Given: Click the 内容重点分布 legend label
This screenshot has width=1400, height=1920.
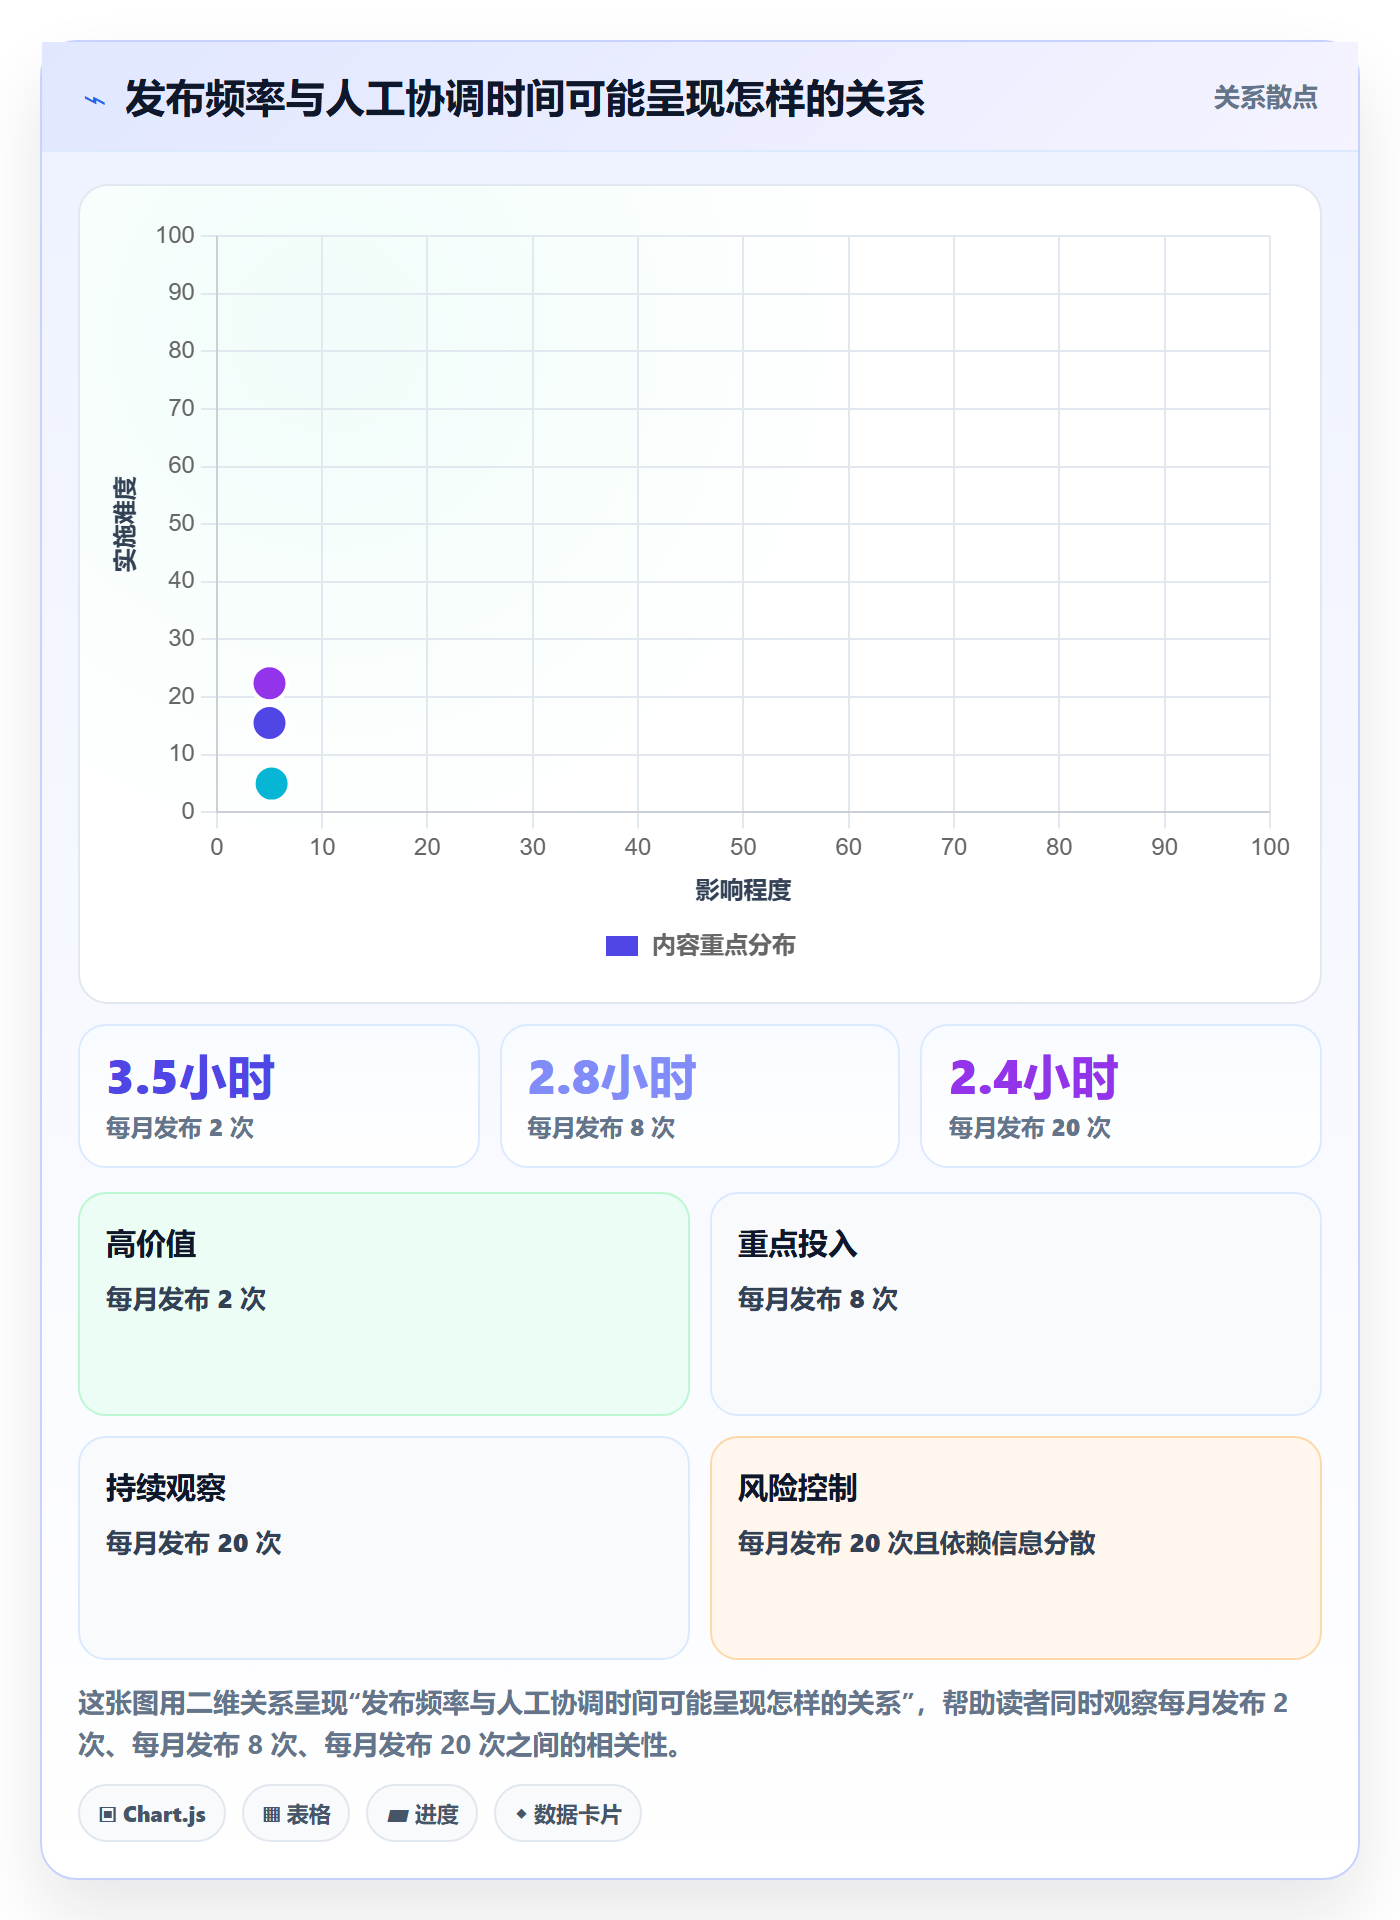Looking at the screenshot, I should 724,946.
